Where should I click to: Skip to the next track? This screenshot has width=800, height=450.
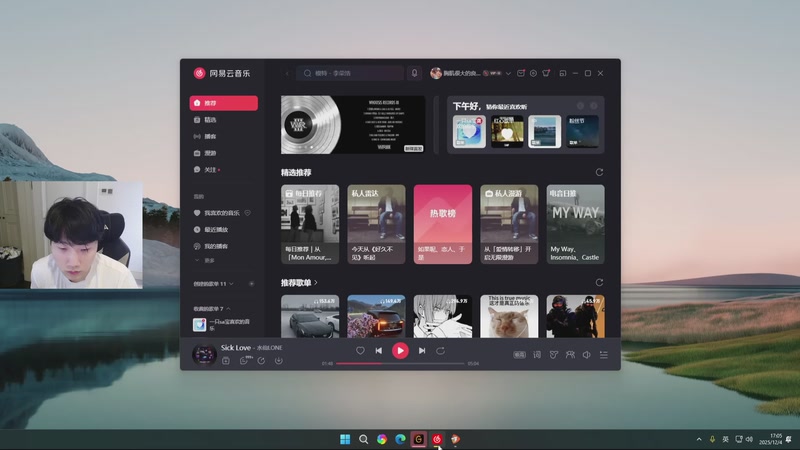[x=422, y=351]
